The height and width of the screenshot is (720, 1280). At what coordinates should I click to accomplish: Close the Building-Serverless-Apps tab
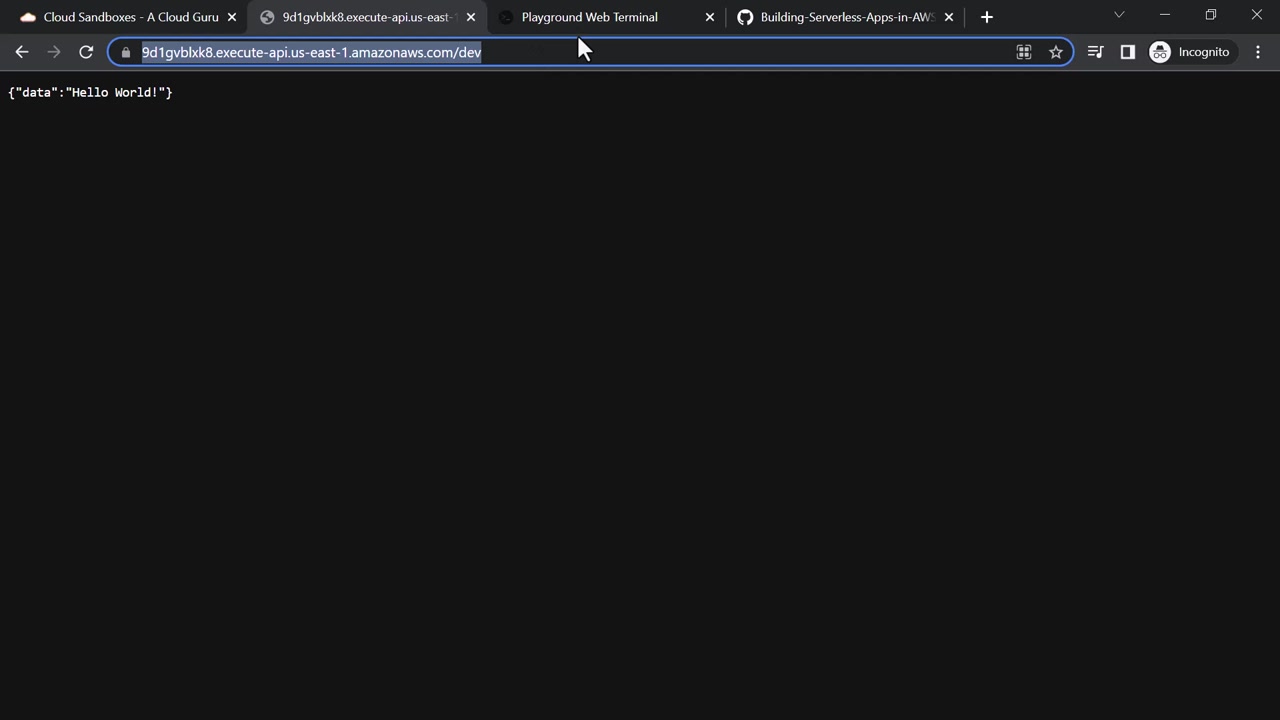pyautogui.click(x=949, y=17)
